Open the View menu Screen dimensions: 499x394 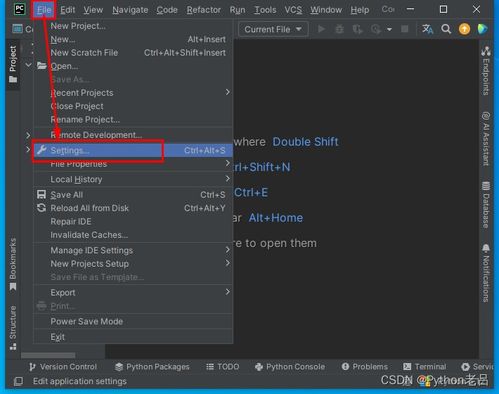[93, 10]
